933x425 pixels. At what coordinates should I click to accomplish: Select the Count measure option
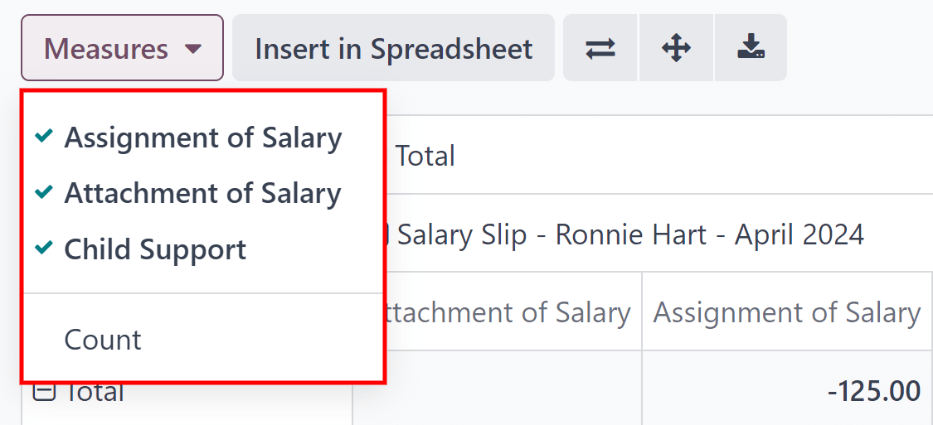[103, 340]
